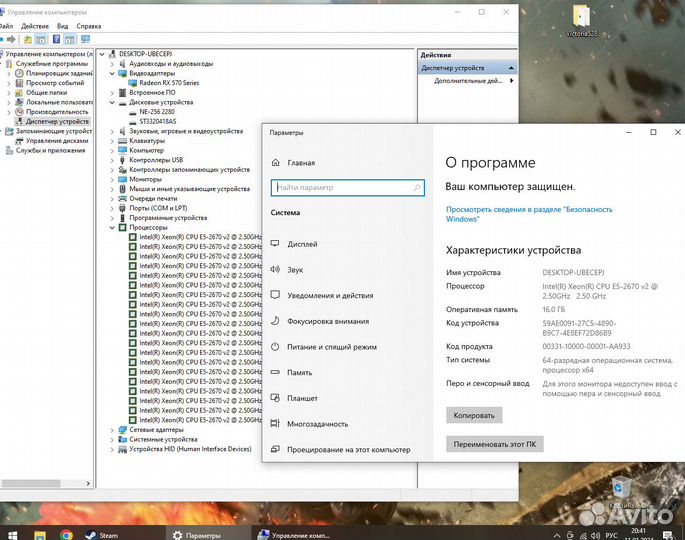Select Управление дисками in left tree
The width and height of the screenshot is (685, 540).
tap(57, 141)
